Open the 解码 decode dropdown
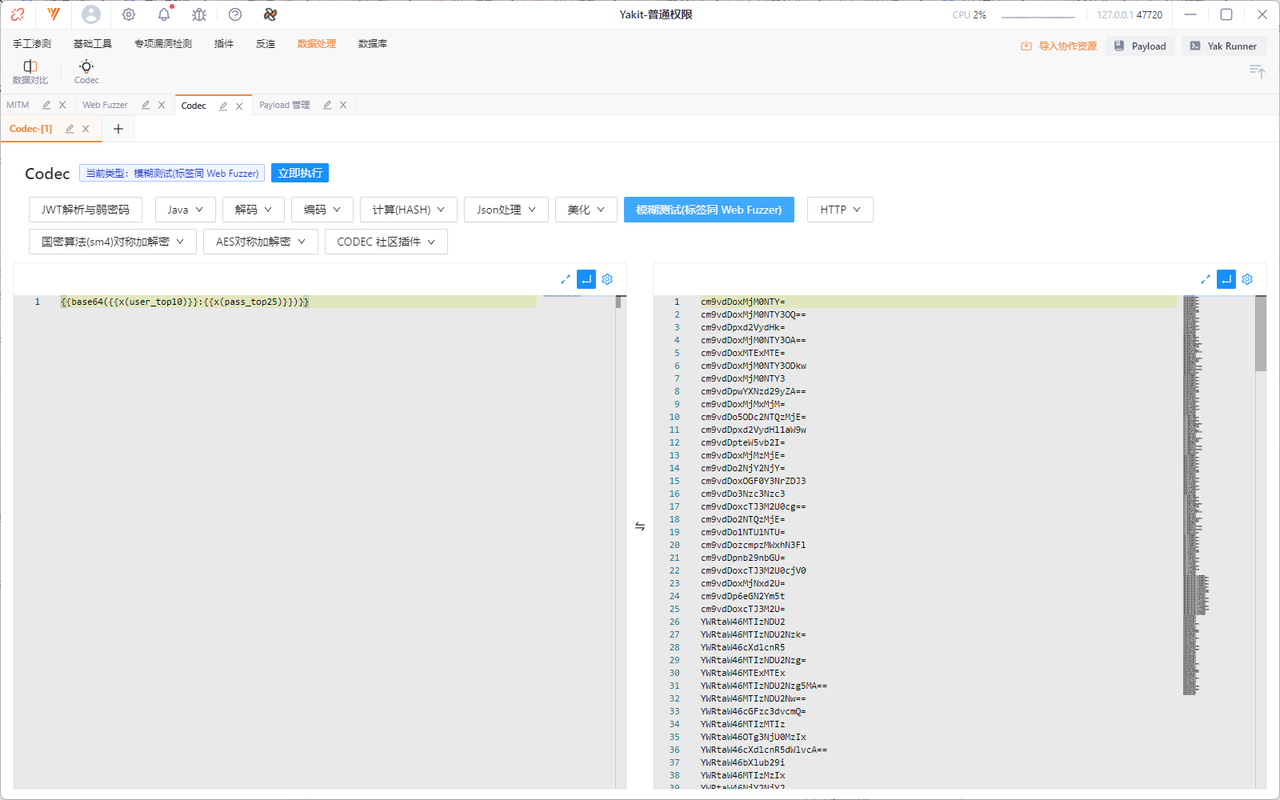Screen dimensions: 1280x800 253,210
